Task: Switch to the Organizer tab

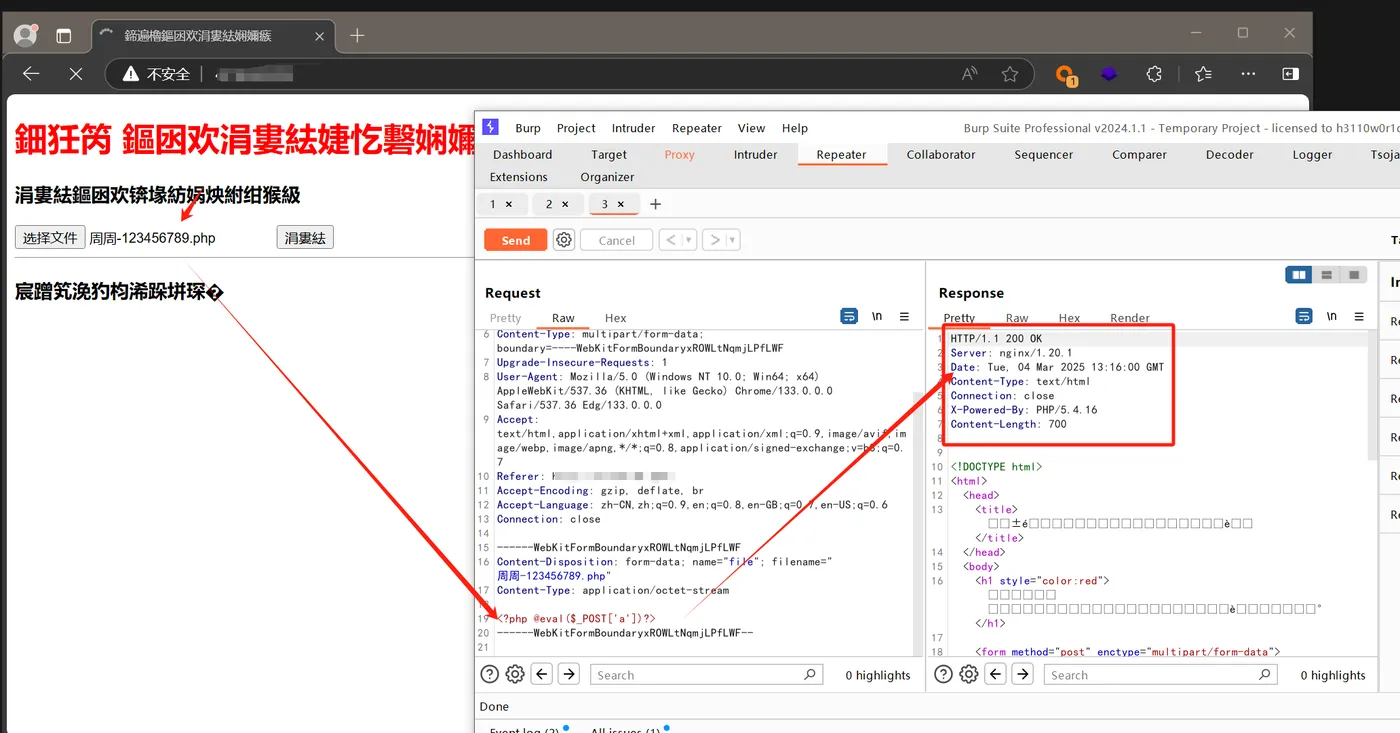Action: pyautogui.click(x=607, y=177)
